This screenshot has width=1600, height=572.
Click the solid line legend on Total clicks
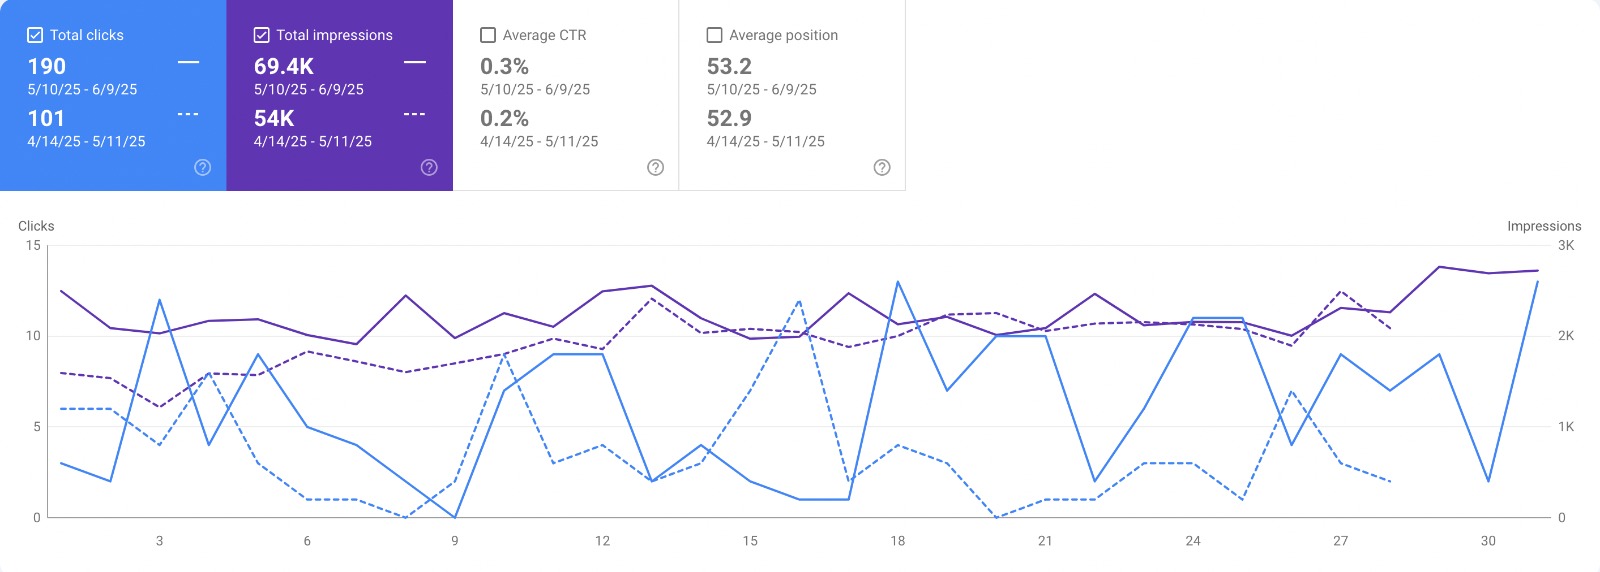pos(188,63)
